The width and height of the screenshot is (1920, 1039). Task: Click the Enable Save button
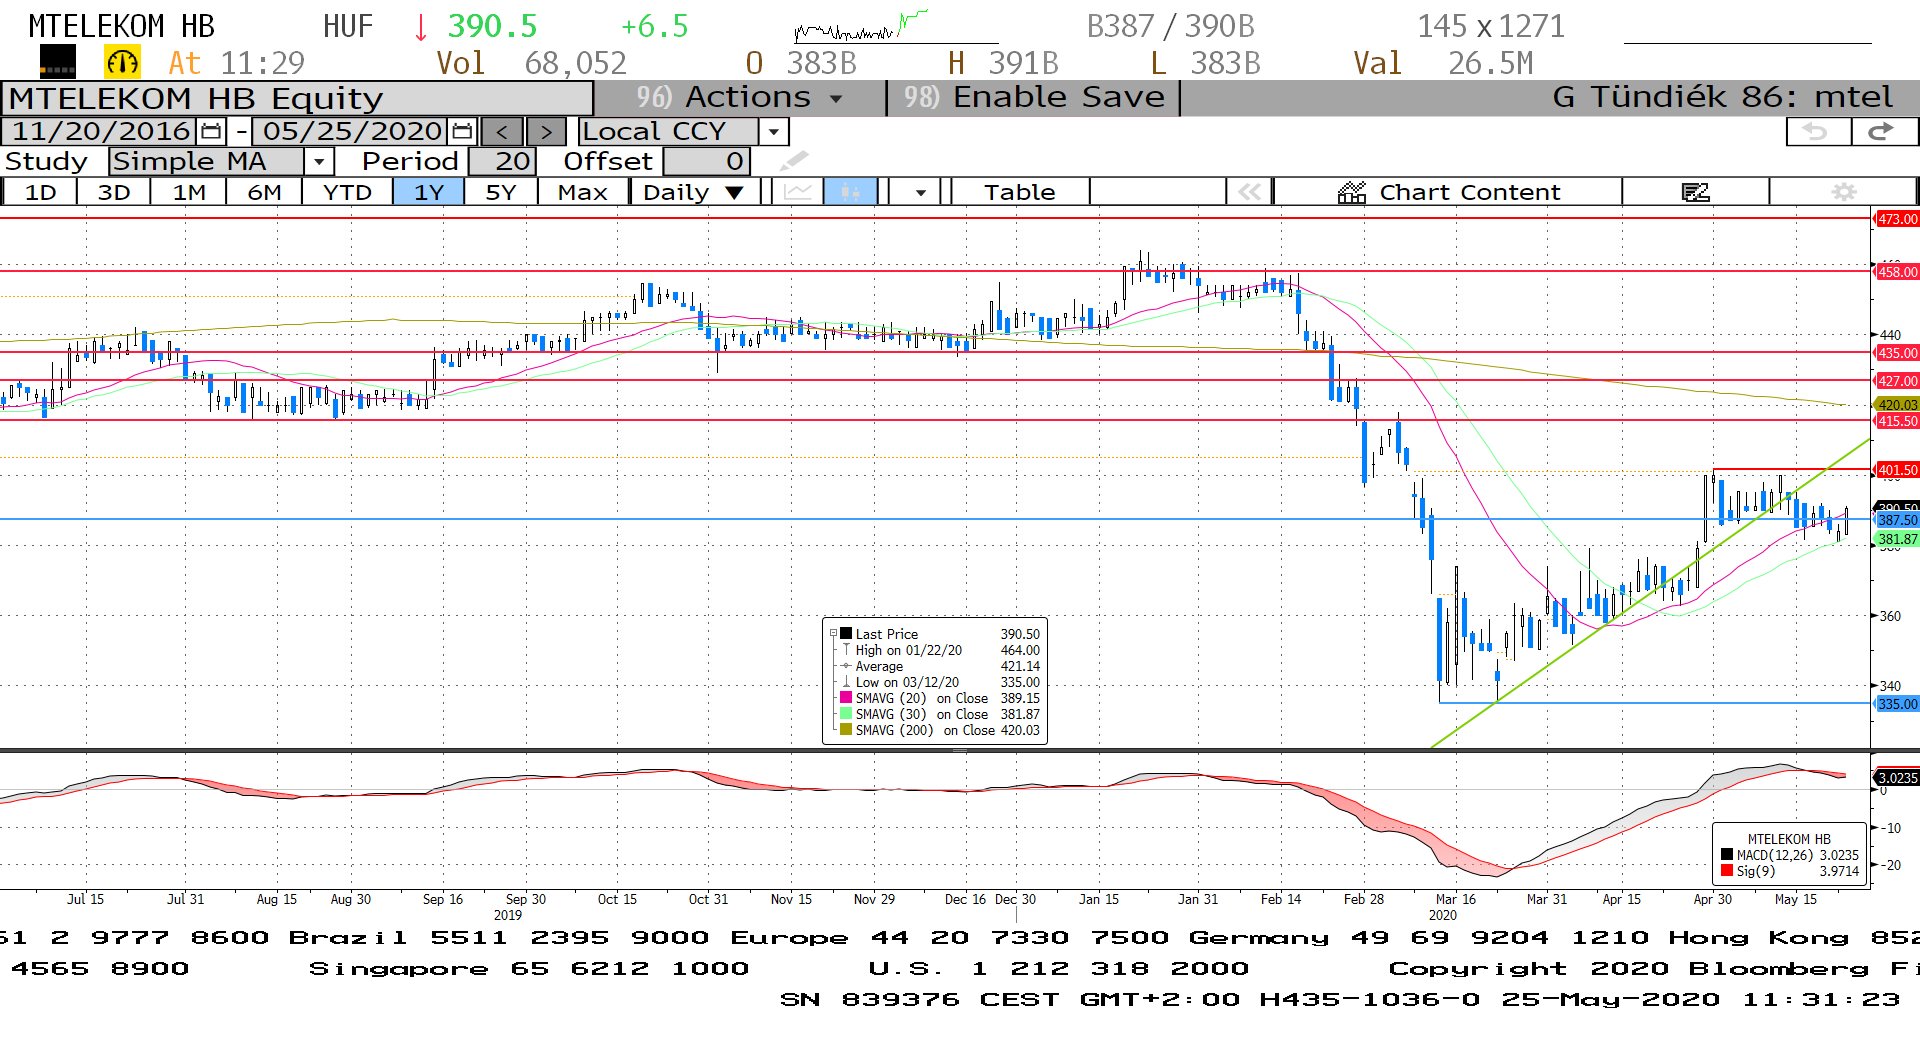pos(1035,98)
